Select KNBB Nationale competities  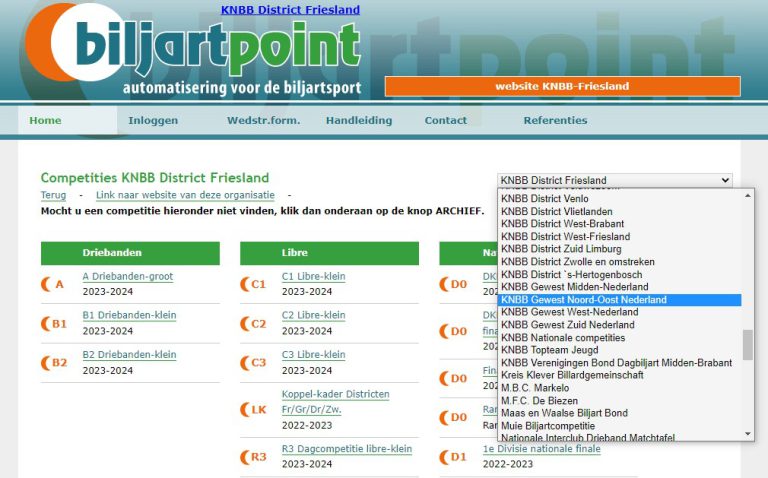tap(619, 337)
